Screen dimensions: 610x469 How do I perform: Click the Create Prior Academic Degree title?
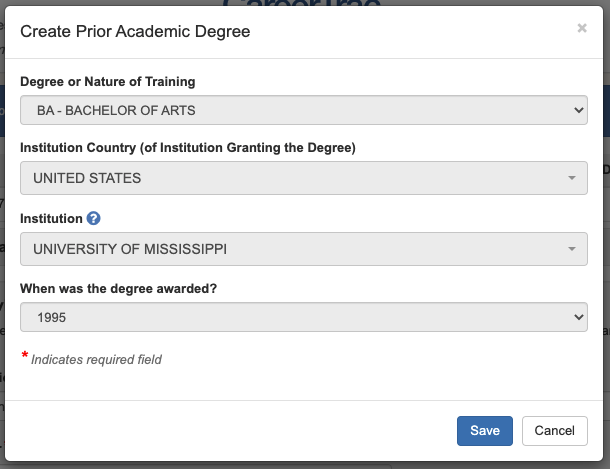(x=135, y=32)
